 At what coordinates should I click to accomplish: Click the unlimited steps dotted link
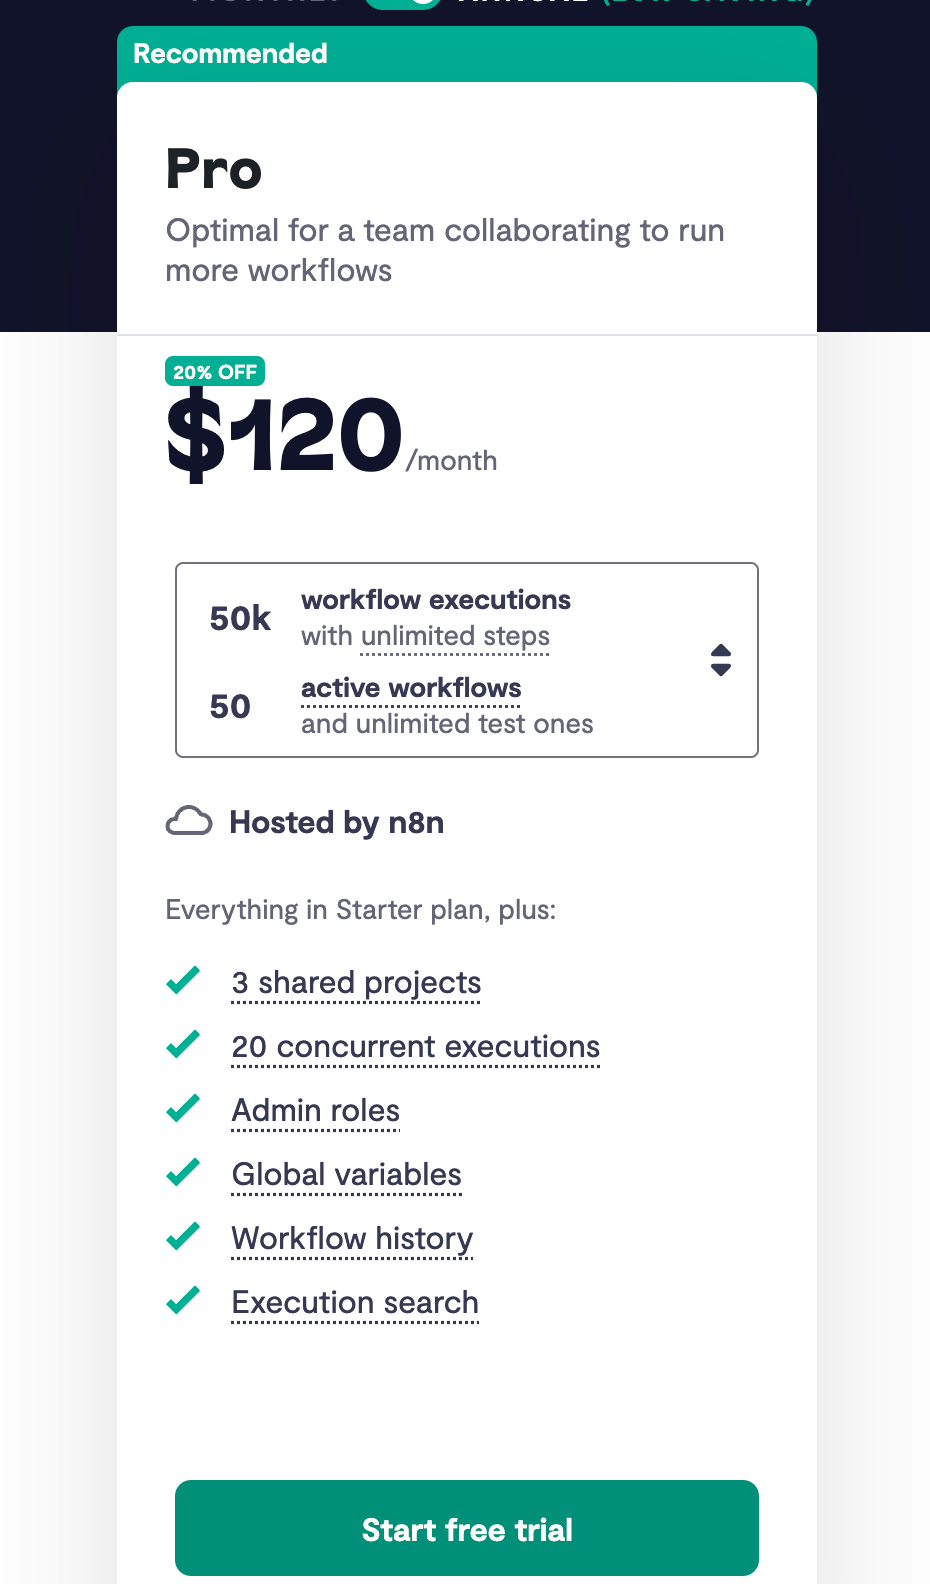455,636
